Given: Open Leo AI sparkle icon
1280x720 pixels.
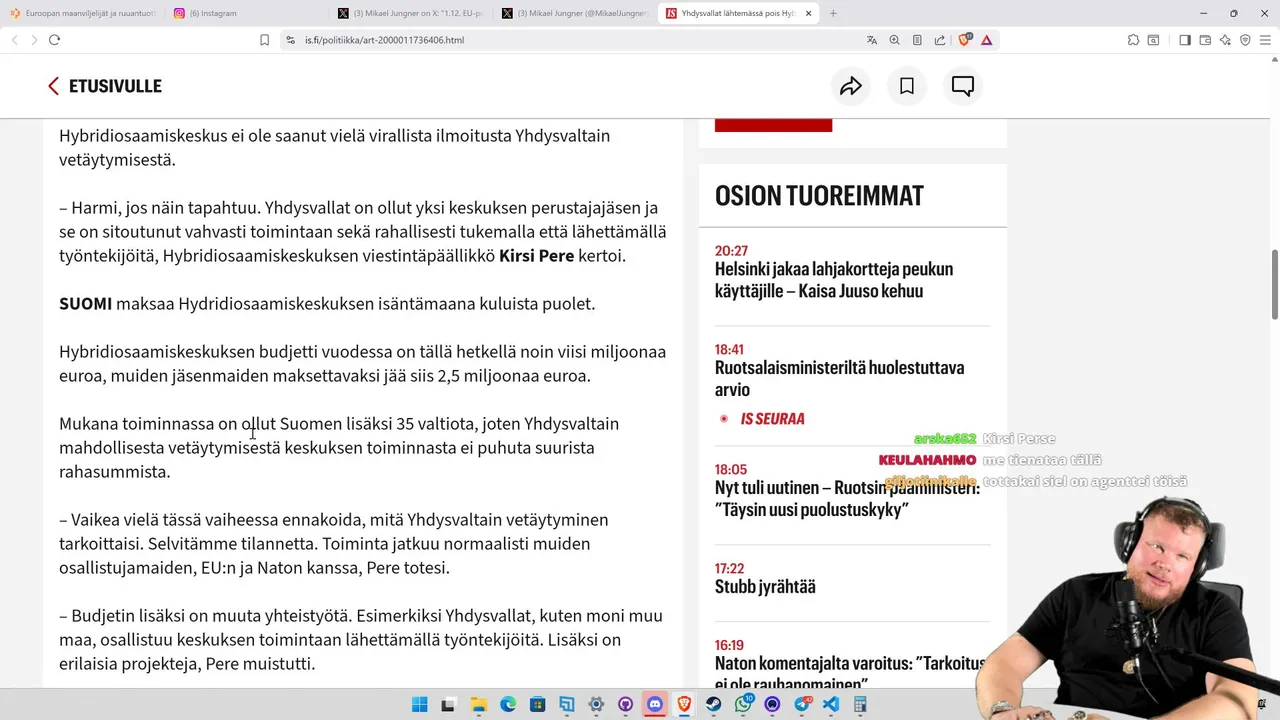Looking at the screenshot, I should [x=1225, y=40].
